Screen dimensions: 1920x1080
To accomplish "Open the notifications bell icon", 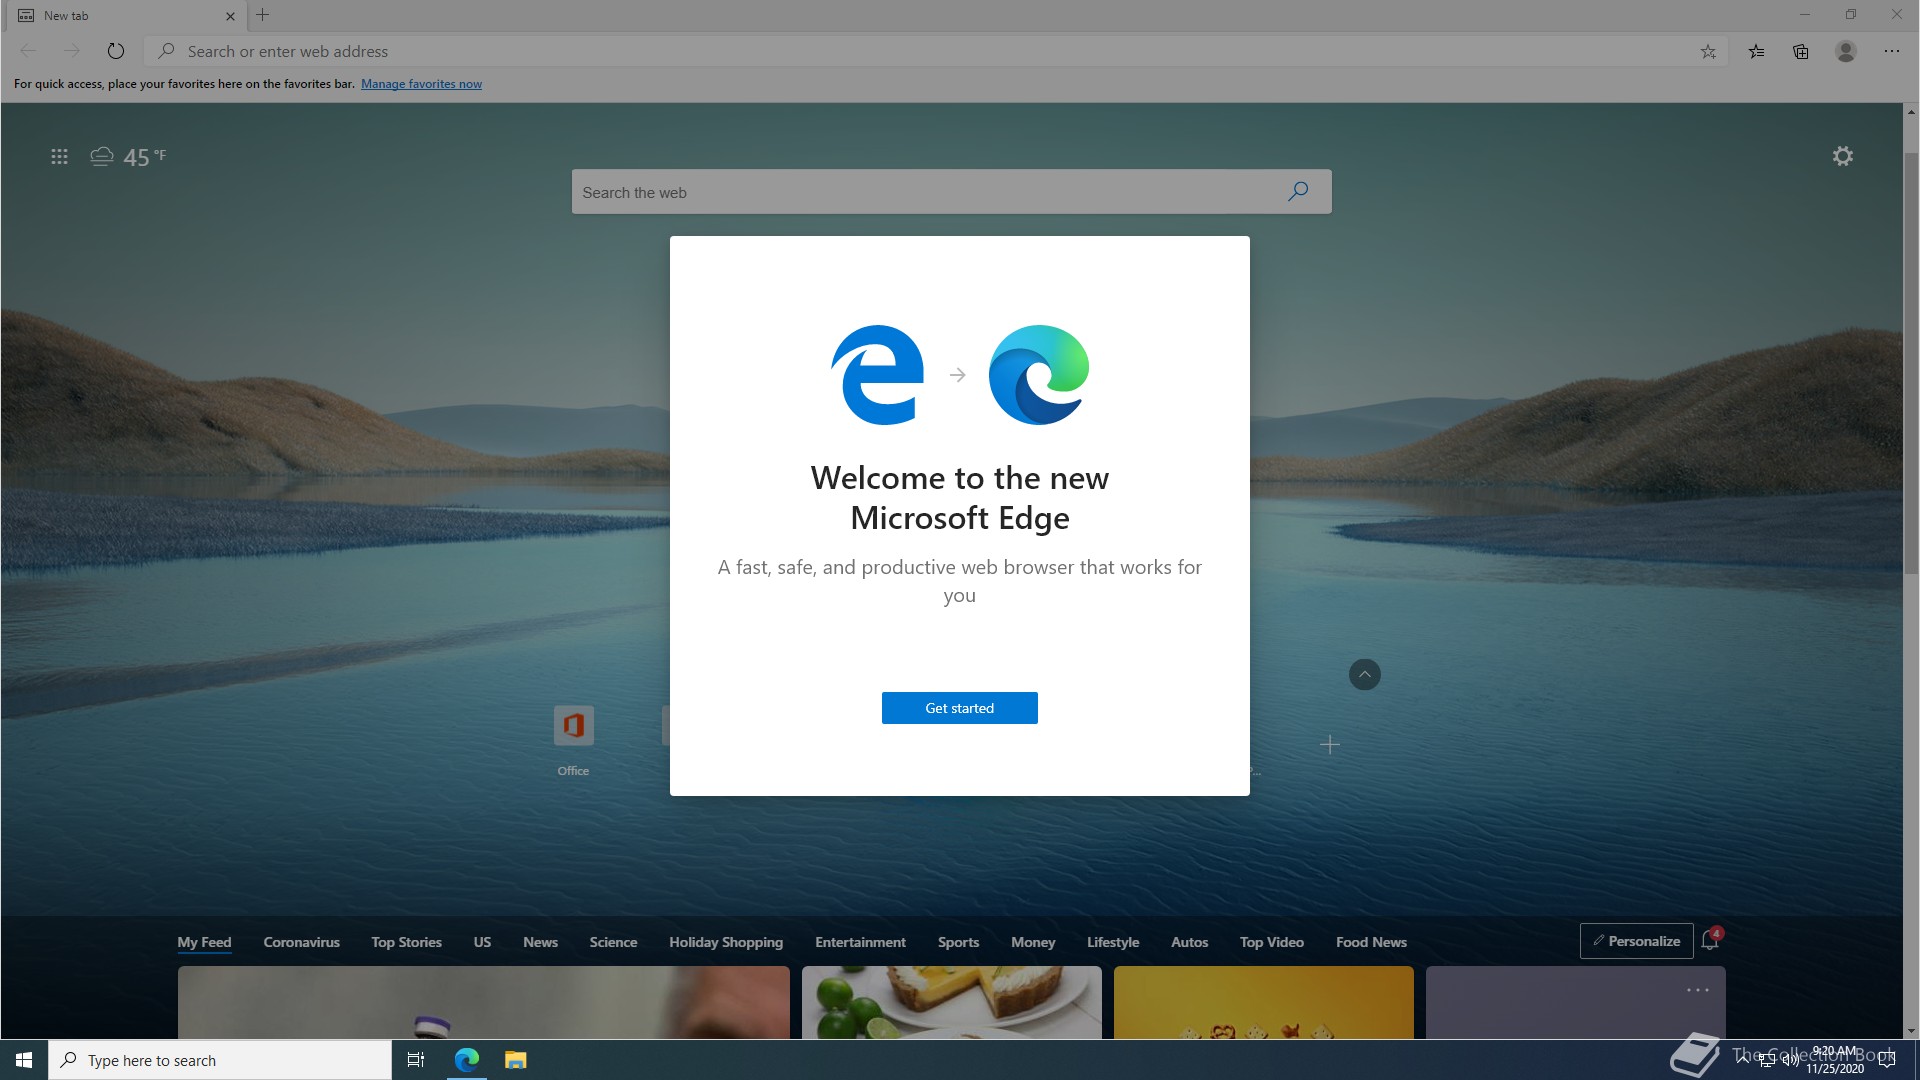I will (x=1710, y=940).
